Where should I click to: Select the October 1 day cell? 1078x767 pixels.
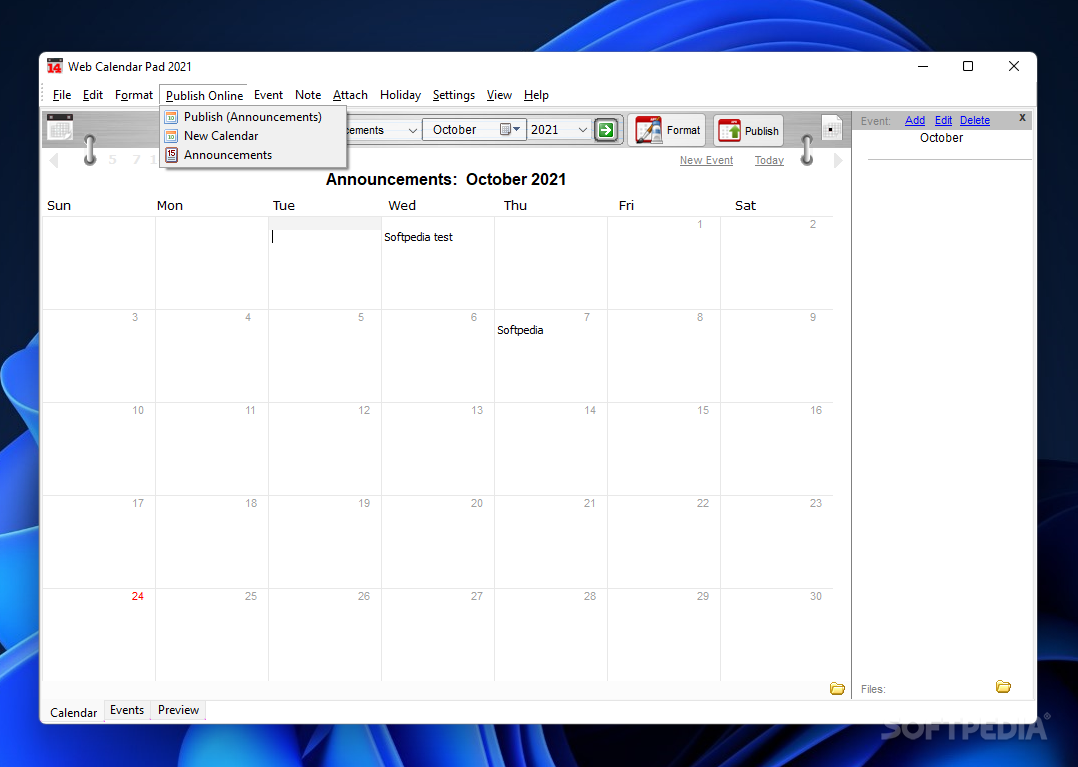pos(664,263)
